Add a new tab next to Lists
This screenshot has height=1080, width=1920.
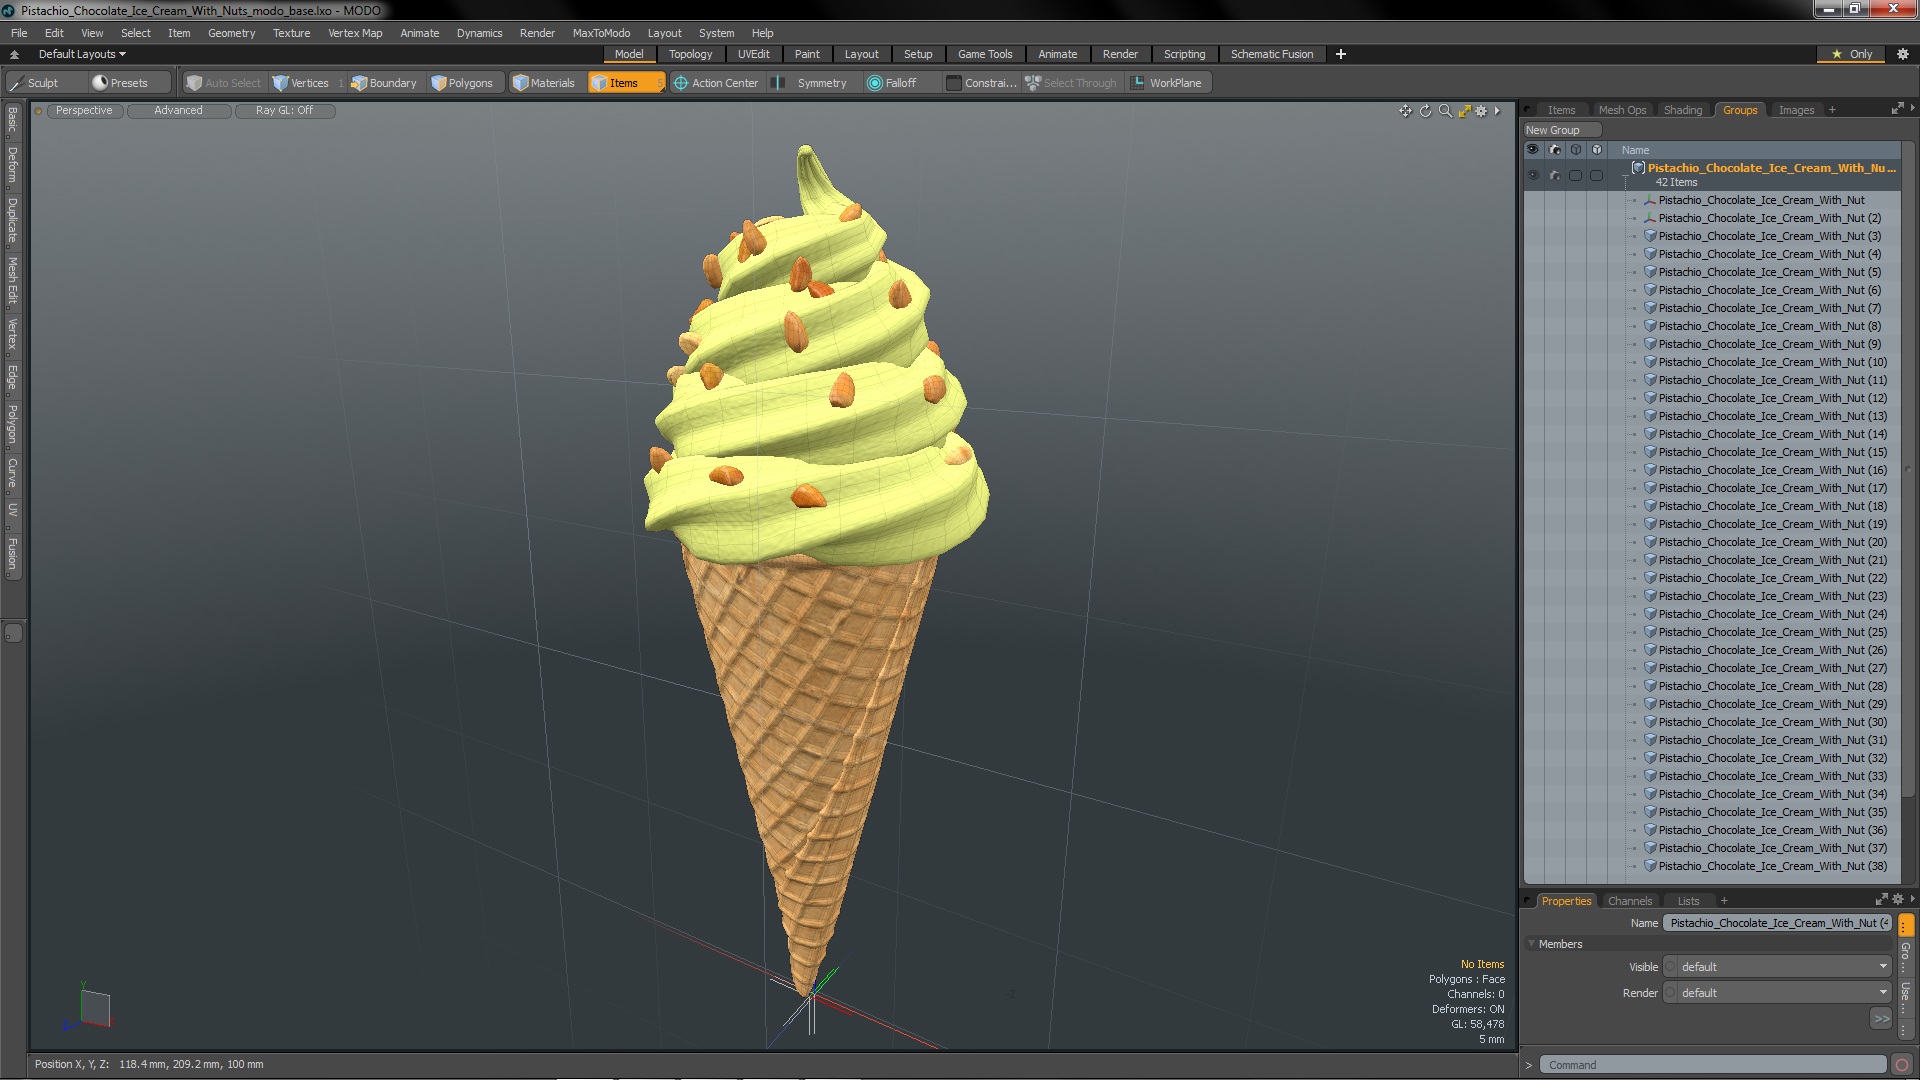(x=1724, y=901)
